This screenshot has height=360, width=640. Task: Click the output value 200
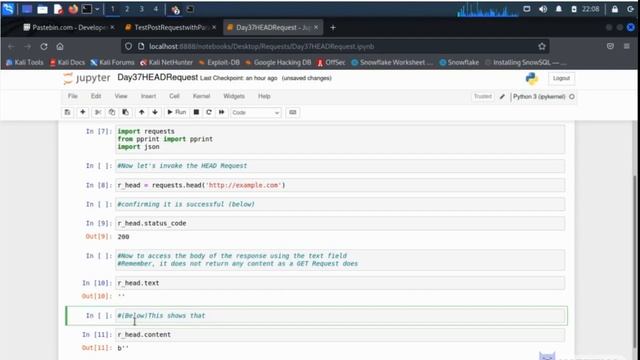coord(123,237)
